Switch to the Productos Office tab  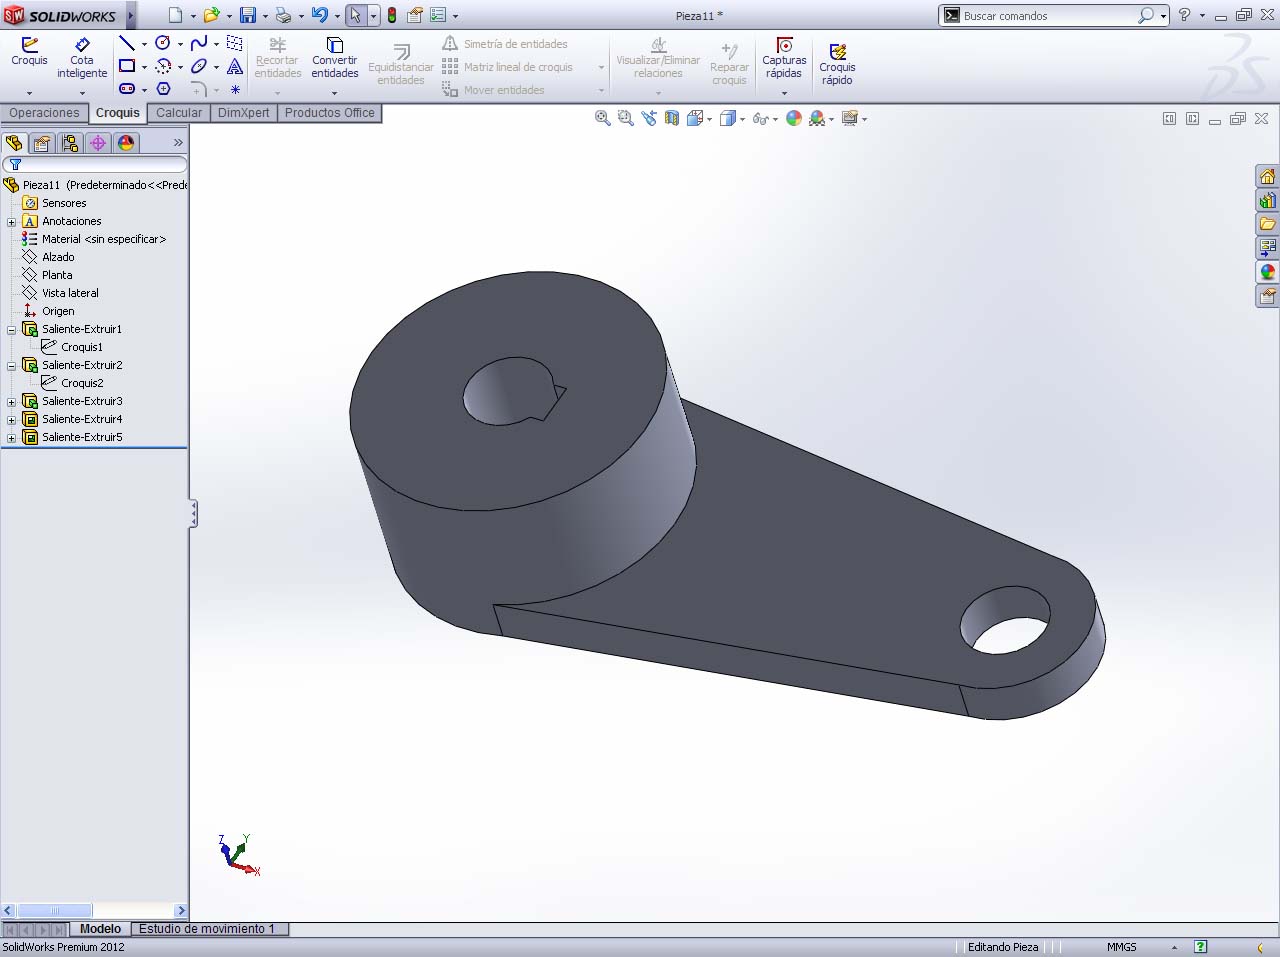[330, 113]
